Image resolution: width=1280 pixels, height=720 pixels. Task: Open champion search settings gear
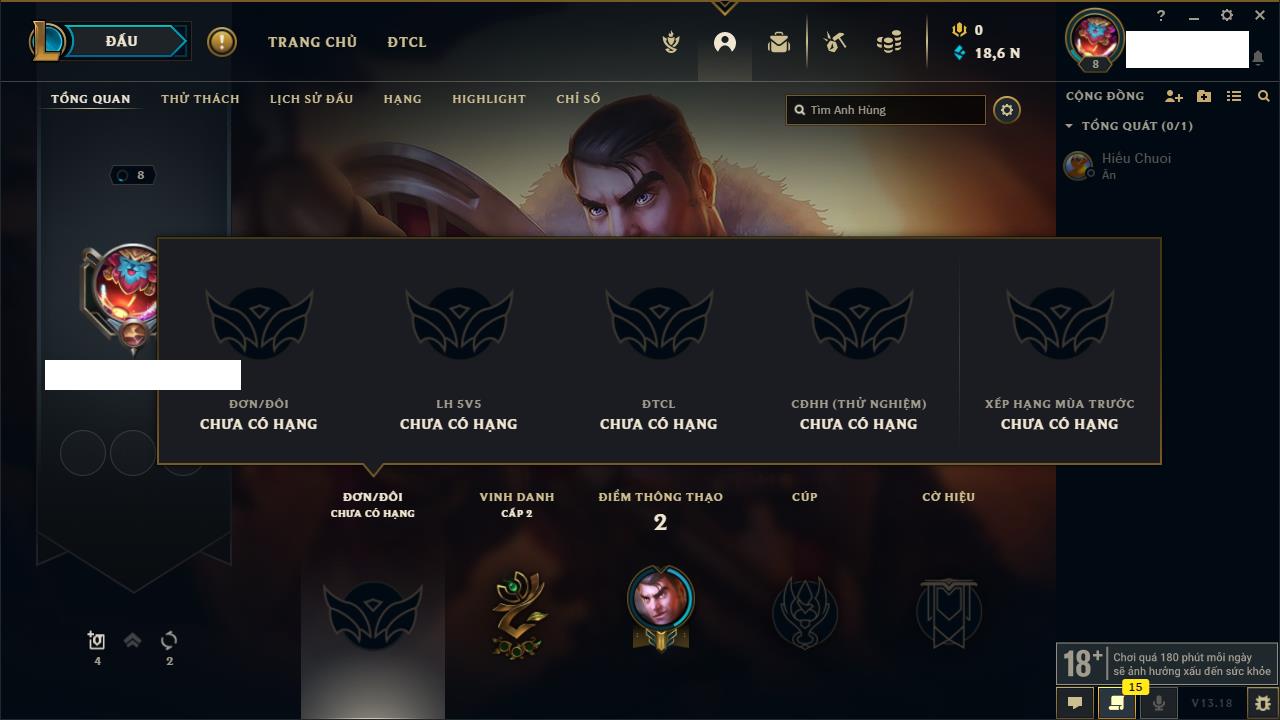click(1007, 110)
